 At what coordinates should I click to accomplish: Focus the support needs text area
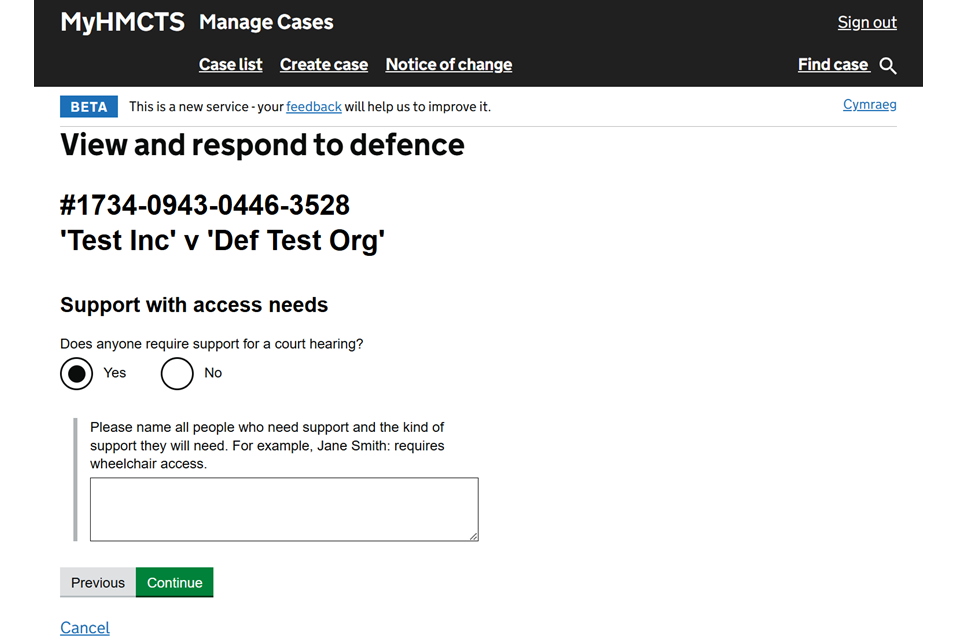tap(284, 509)
